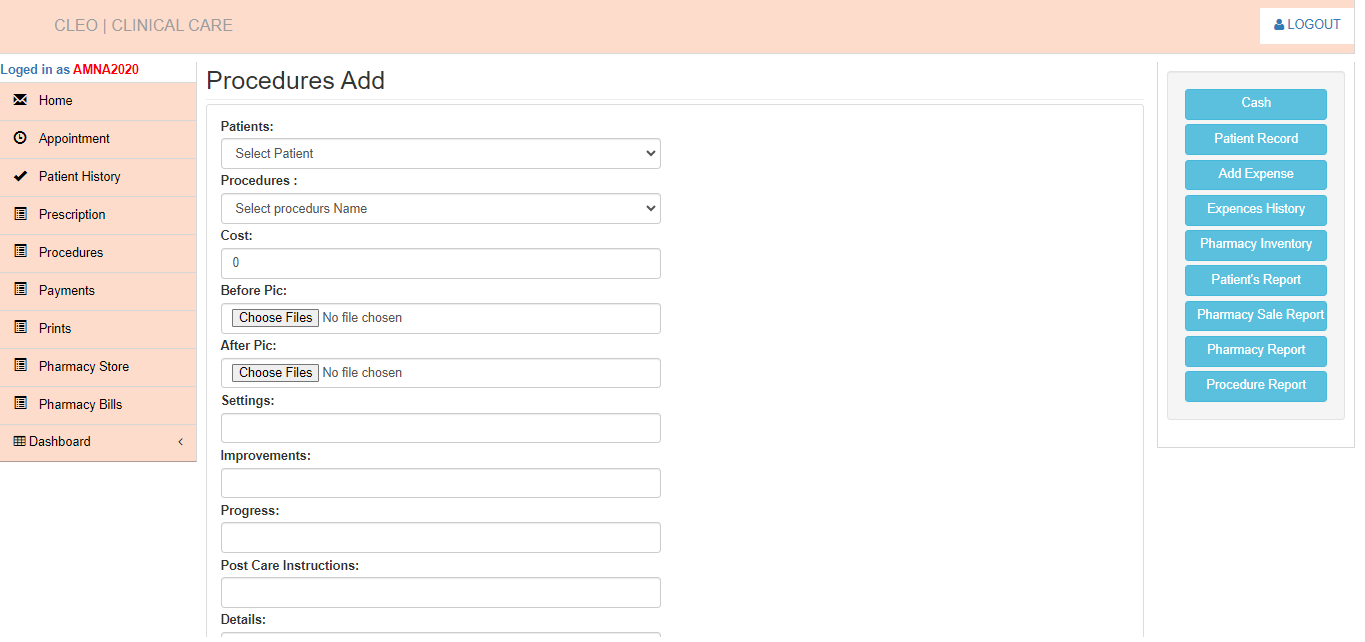Open the Select procedurs Name dropdown
1365x642 pixels.
click(440, 209)
